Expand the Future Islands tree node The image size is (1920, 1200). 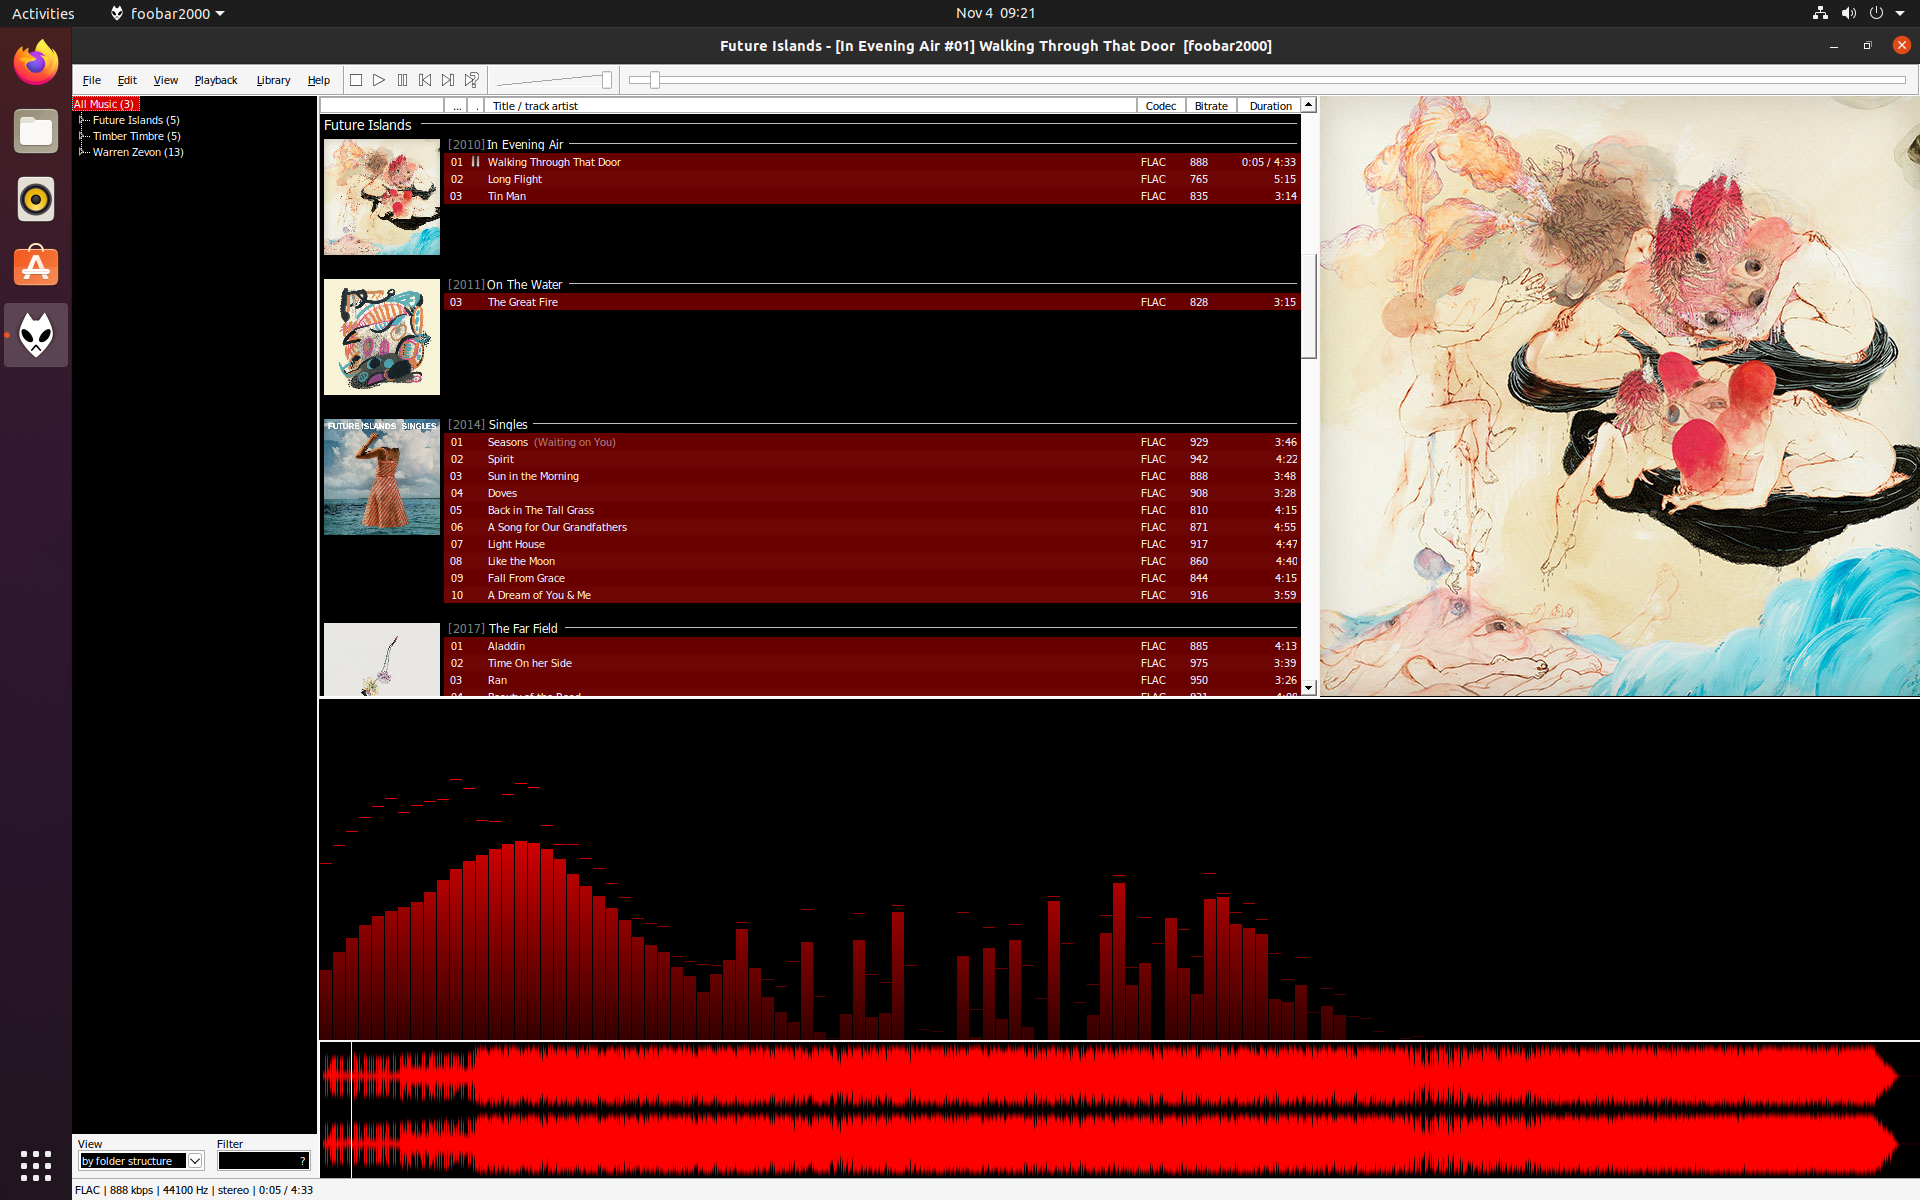click(x=82, y=120)
